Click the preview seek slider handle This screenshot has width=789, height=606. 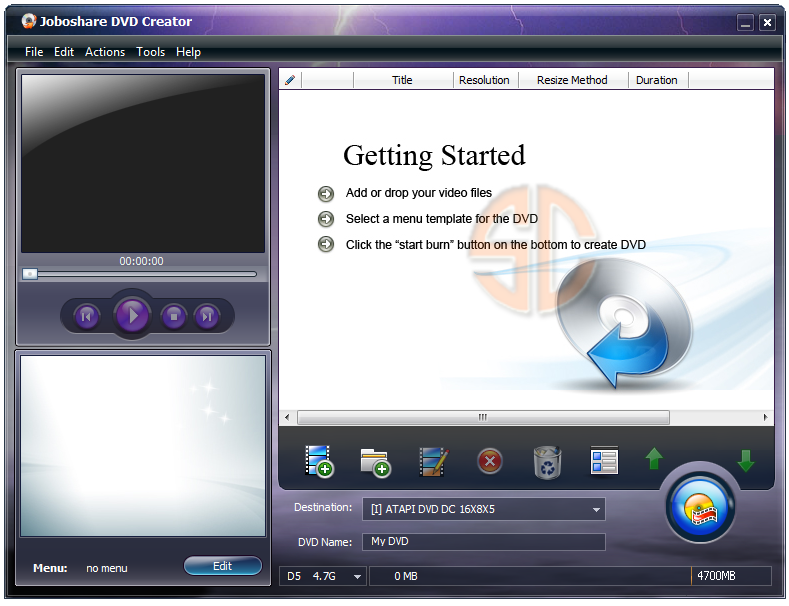tap(30, 274)
